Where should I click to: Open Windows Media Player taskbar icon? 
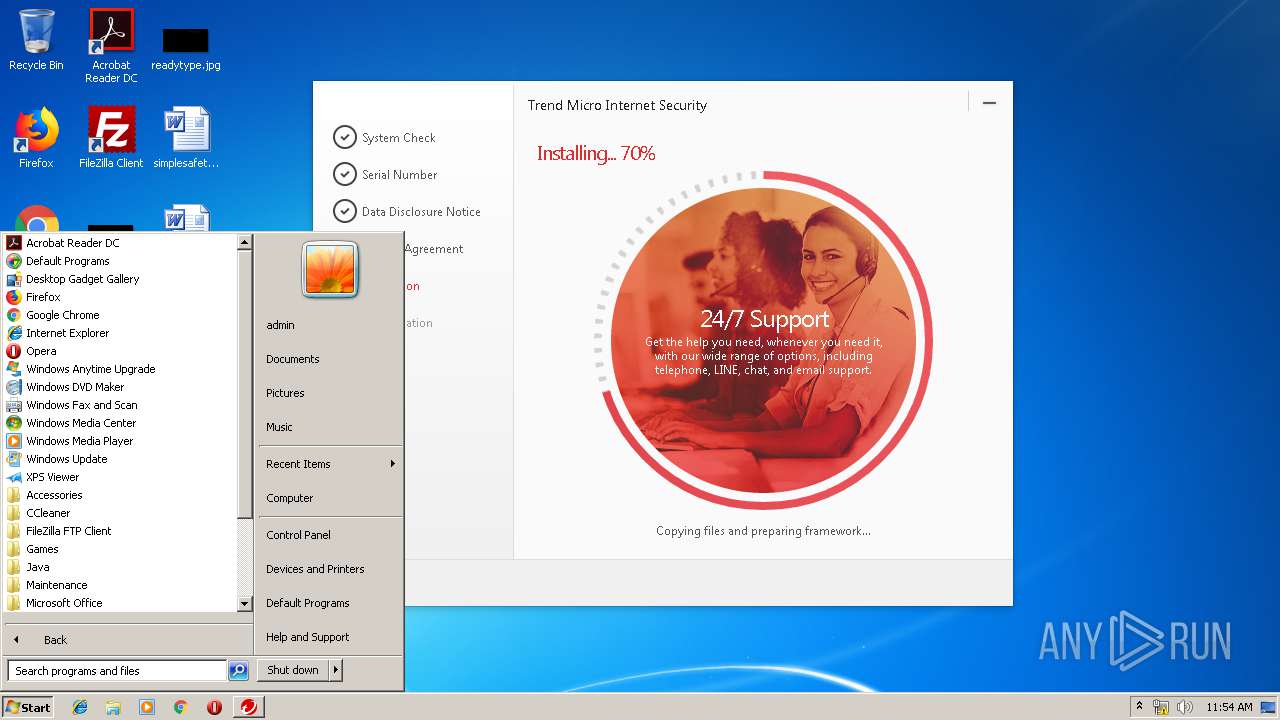tap(147, 707)
